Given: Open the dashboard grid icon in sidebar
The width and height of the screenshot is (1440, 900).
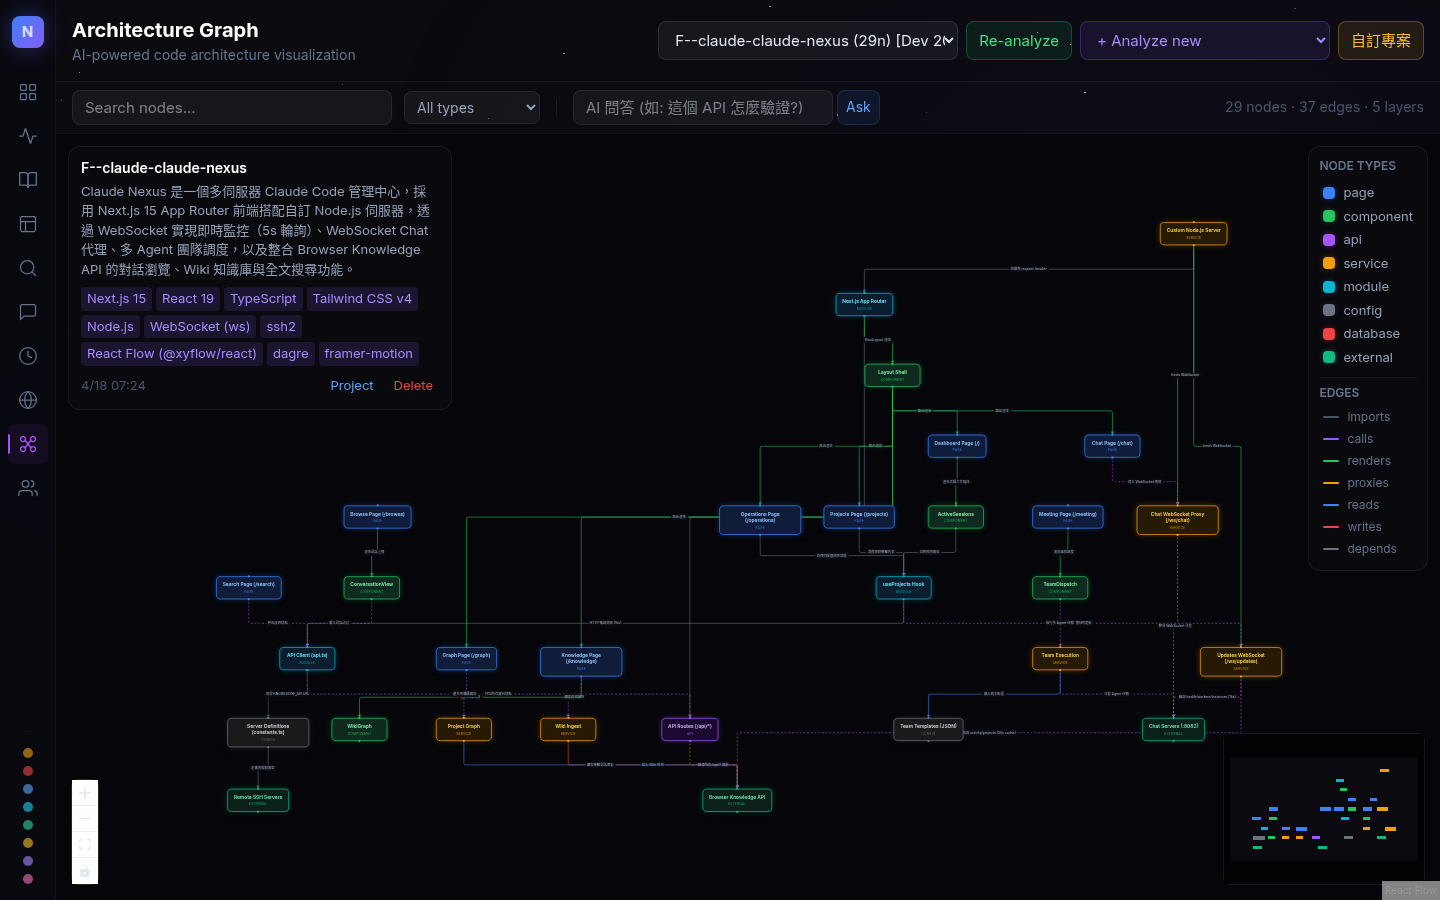Looking at the screenshot, I should [28, 92].
